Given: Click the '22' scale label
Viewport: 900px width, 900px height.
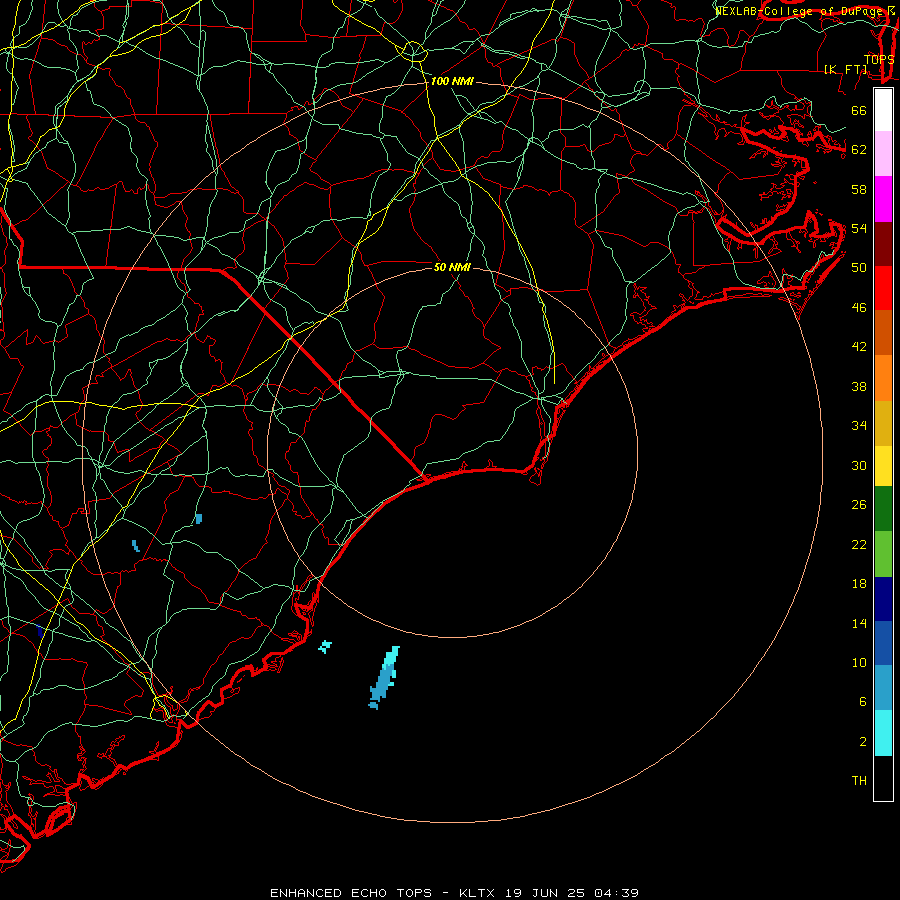Looking at the screenshot, I should tap(859, 544).
